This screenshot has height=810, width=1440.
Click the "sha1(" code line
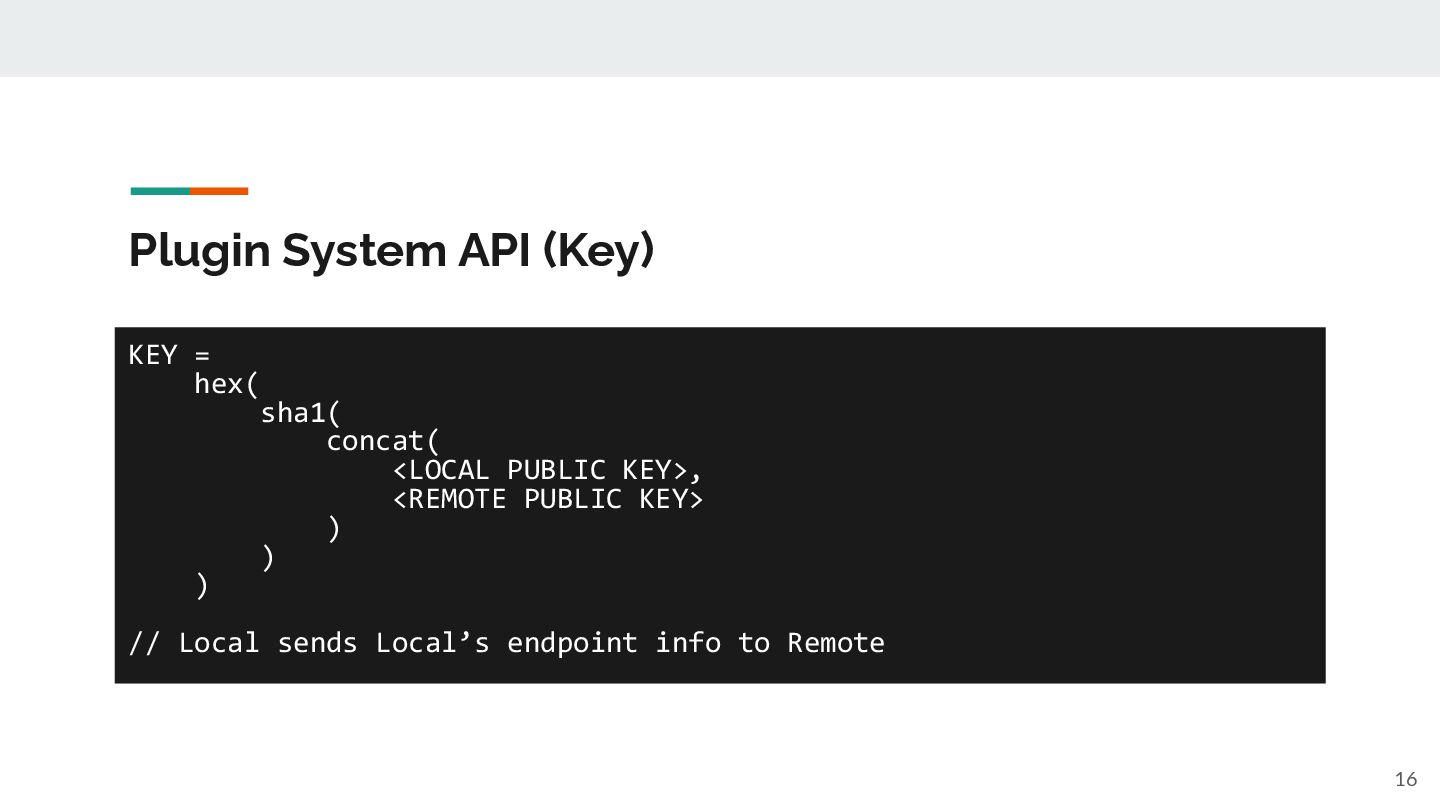point(300,413)
